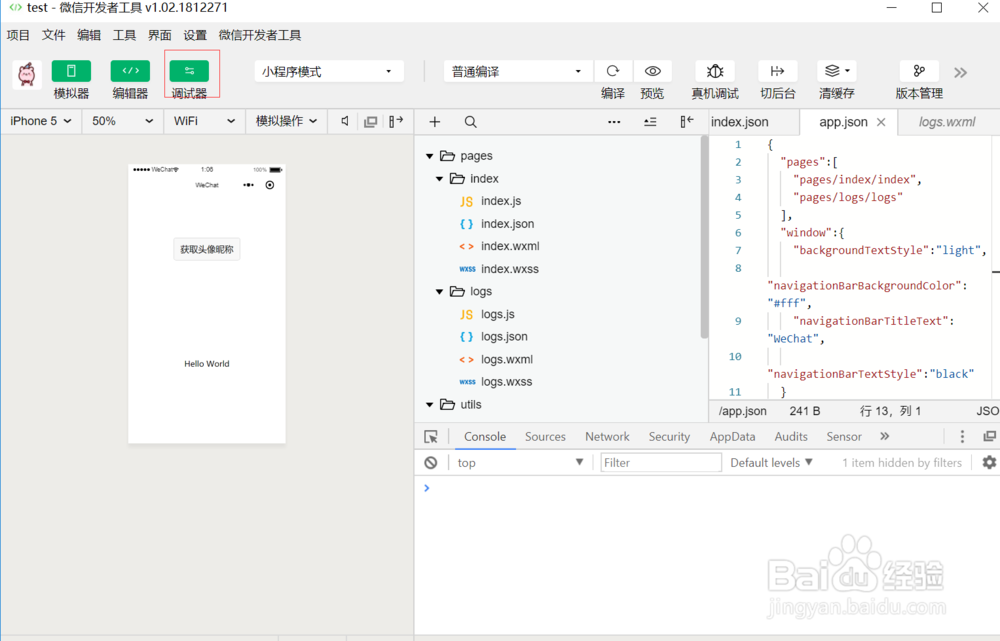Screen dimensions: 1000x641
Task: Hide file tree panel icon
Action: point(687,121)
